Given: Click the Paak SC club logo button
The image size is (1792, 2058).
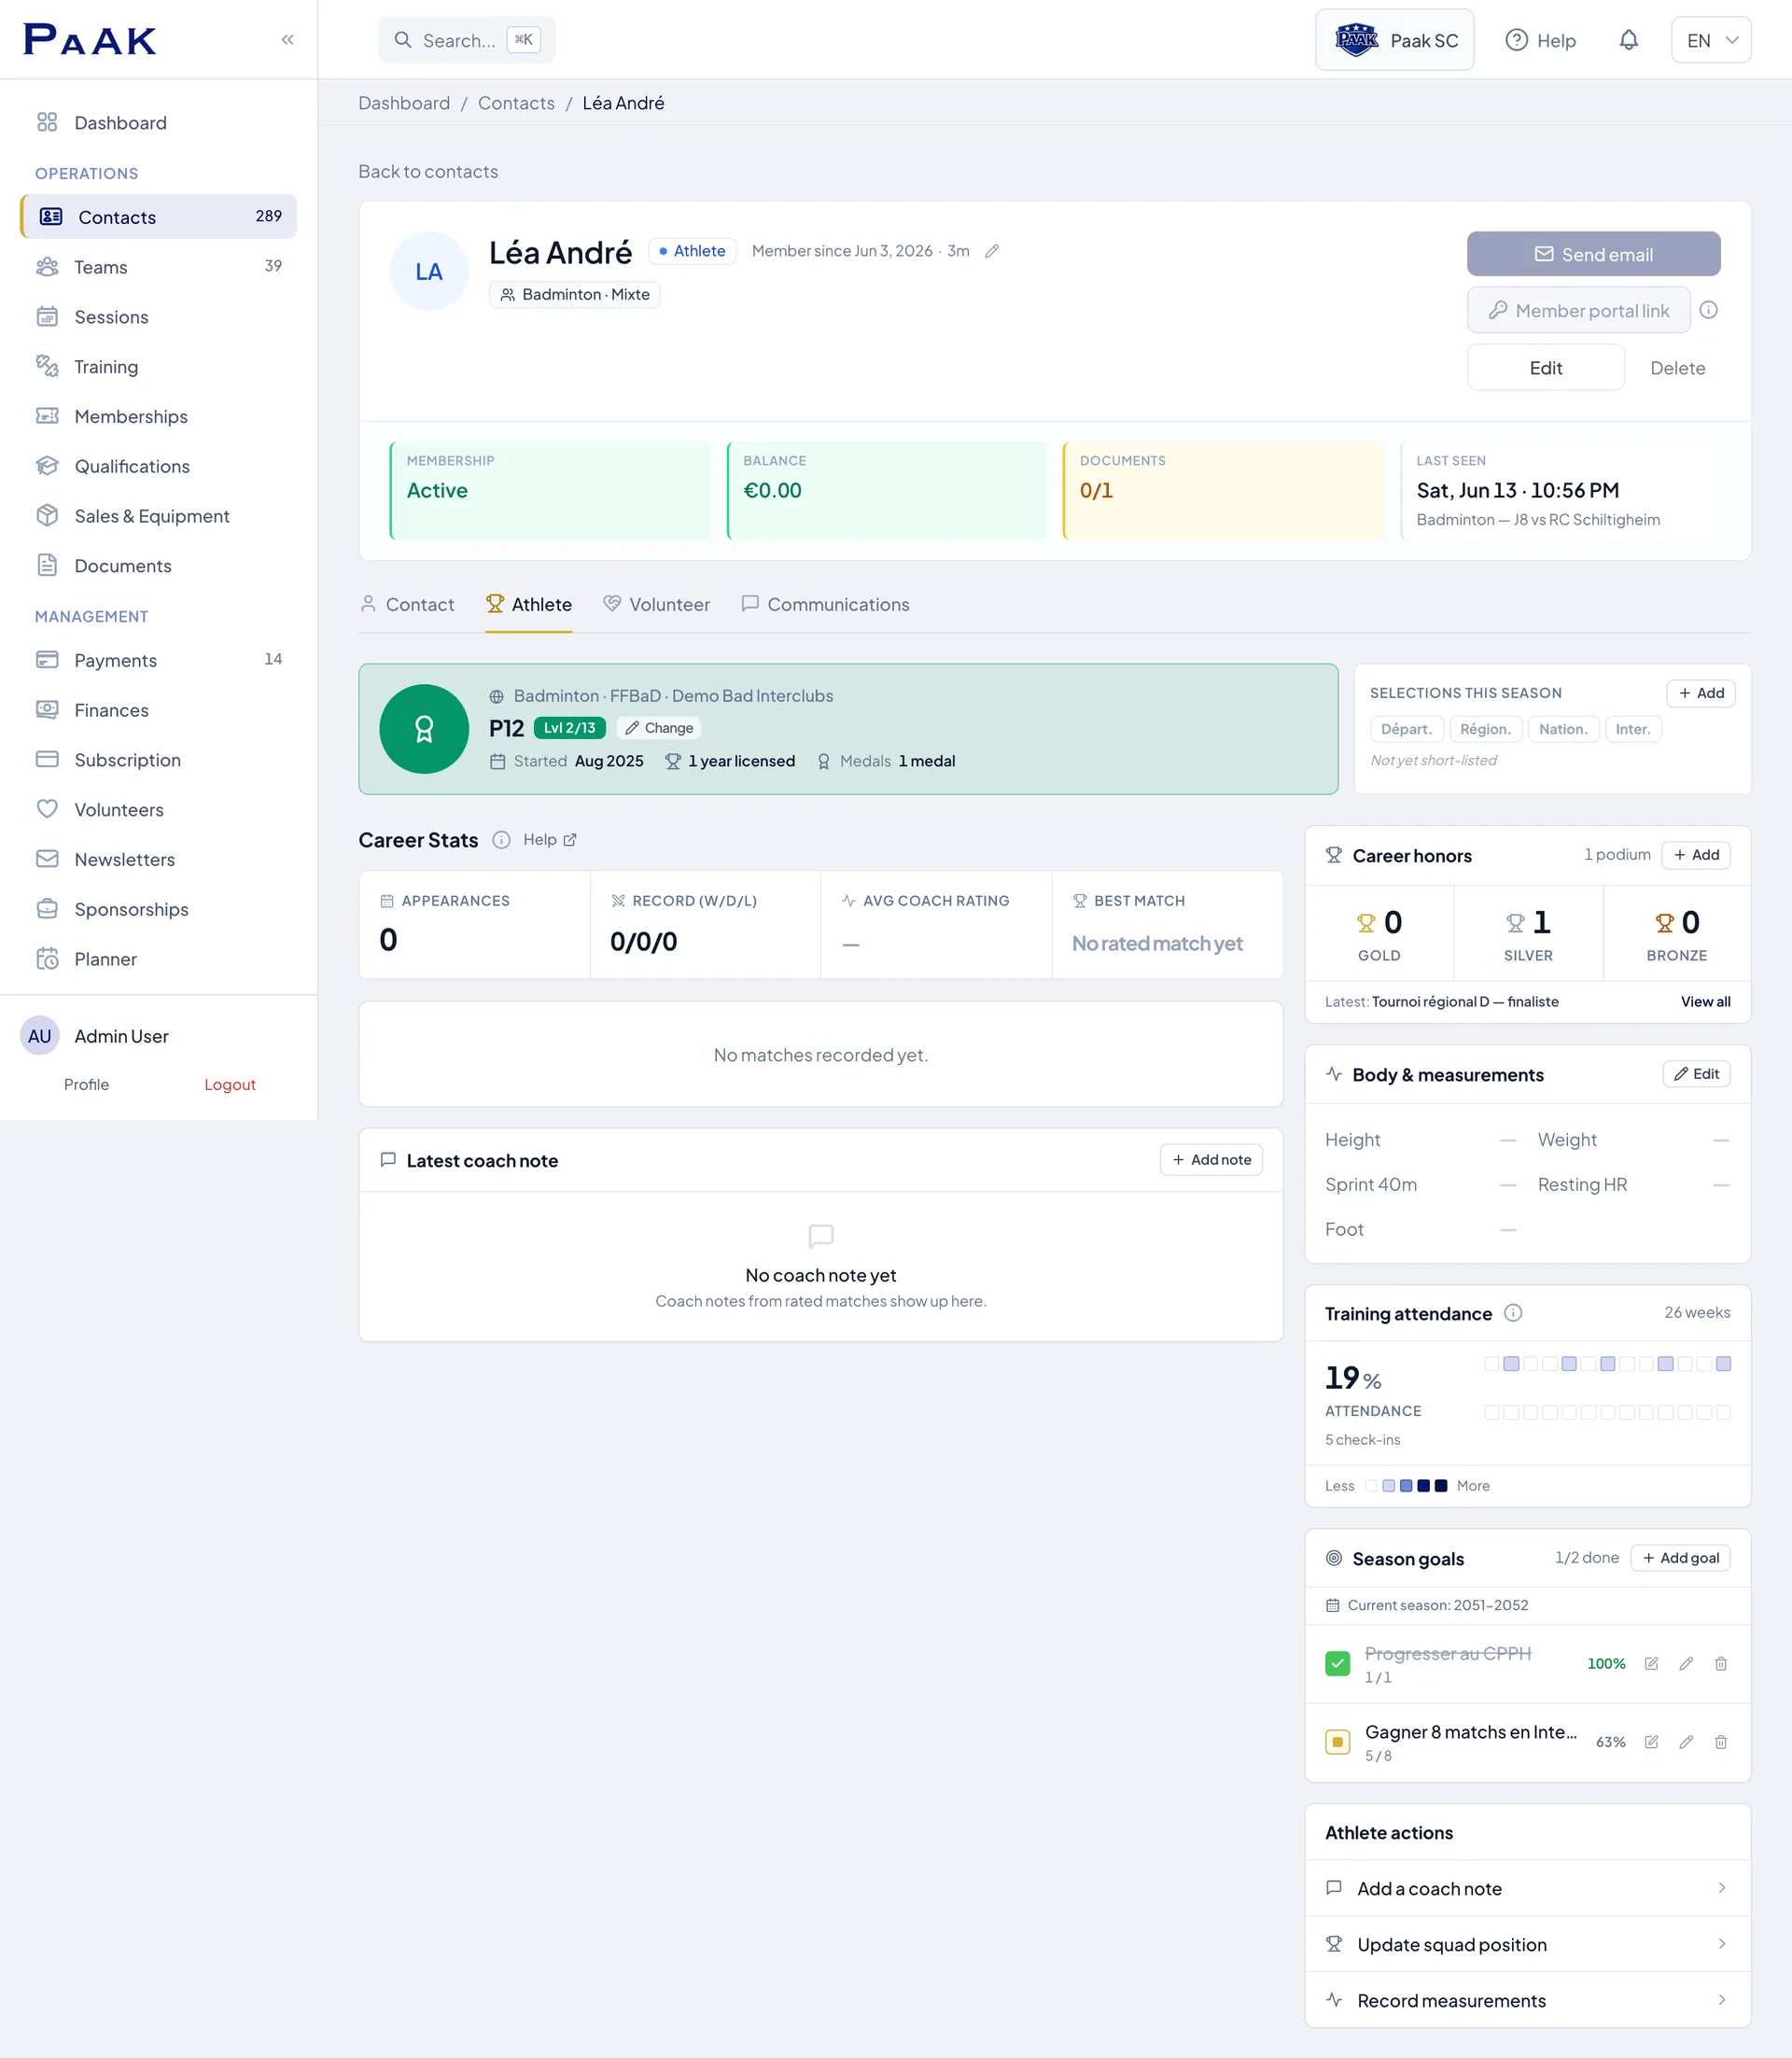Looking at the screenshot, I should point(1394,40).
